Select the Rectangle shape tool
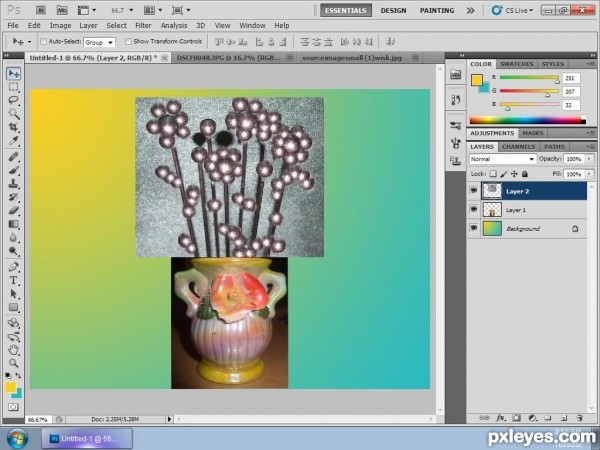The height and width of the screenshot is (450, 600). click(13, 307)
